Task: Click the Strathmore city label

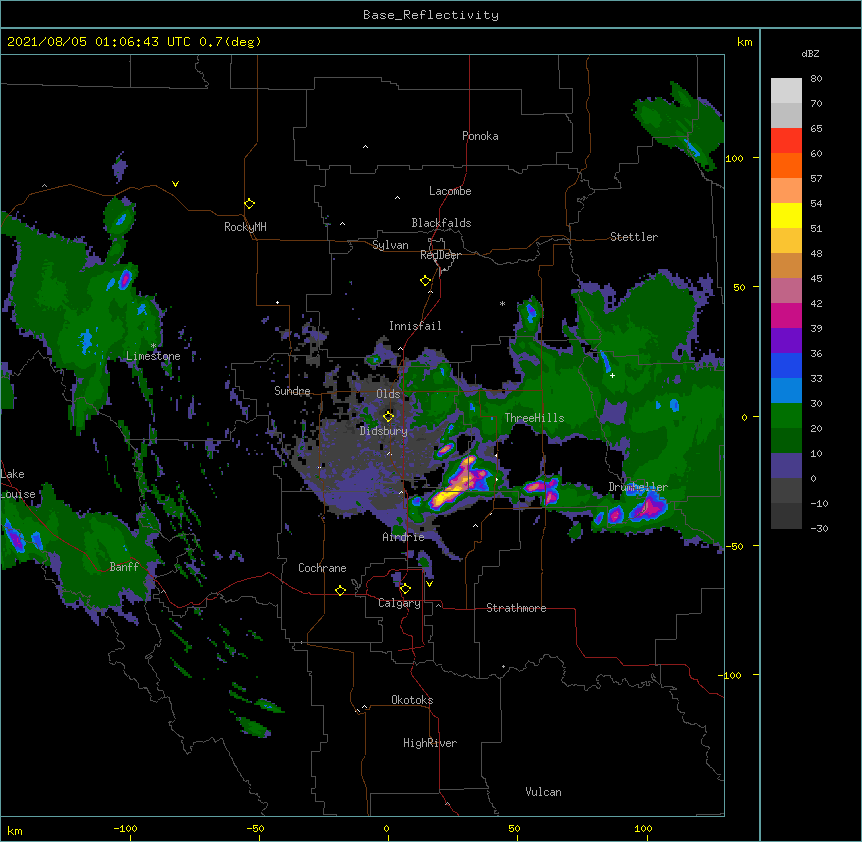Action: point(516,608)
